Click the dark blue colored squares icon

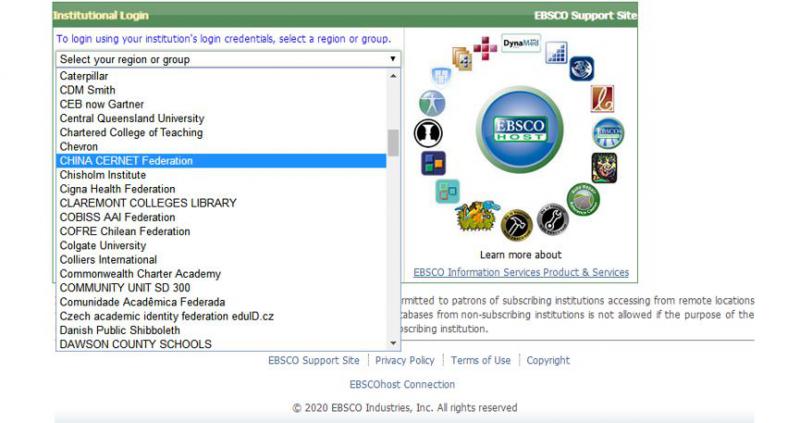(433, 163)
